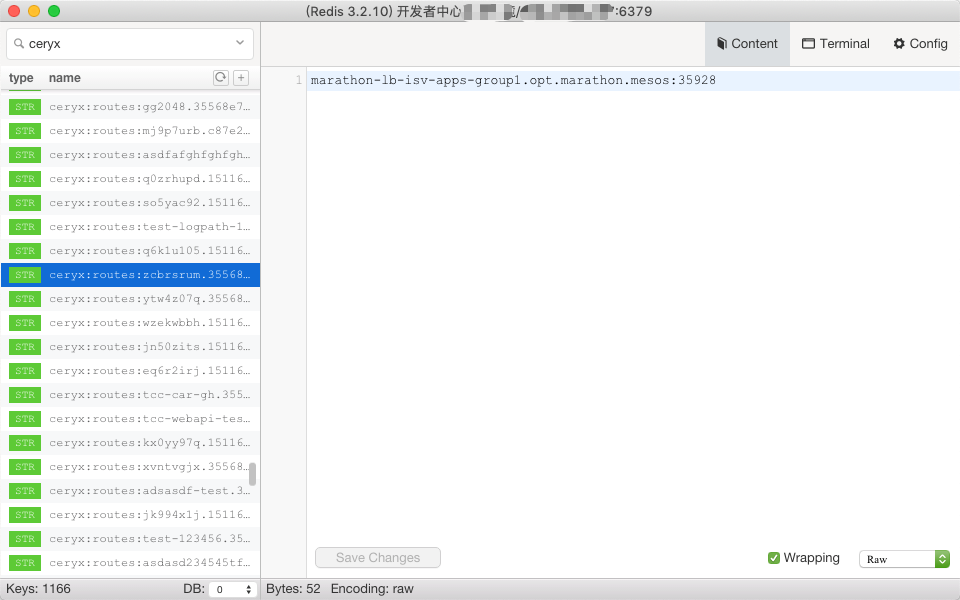
Task: Select key ceryx:routes:tcc-car-gh.355
Action: coord(130,395)
